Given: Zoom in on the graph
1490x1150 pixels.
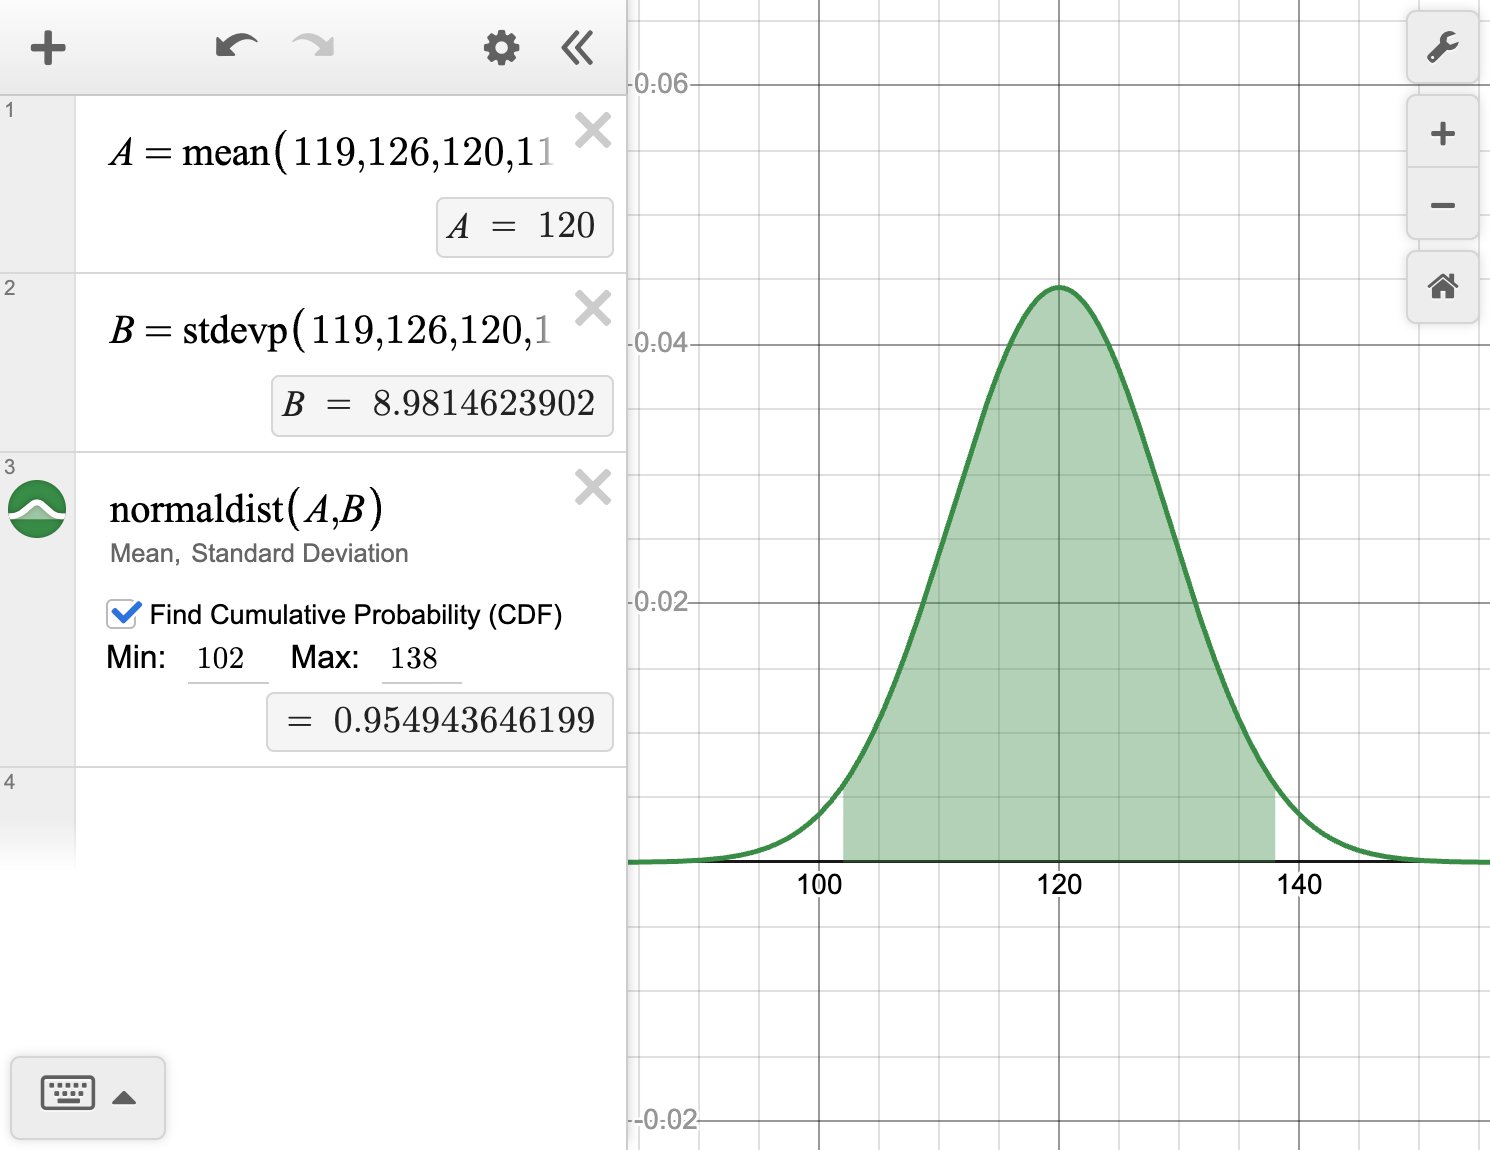Looking at the screenshot, I should [1442, 134].
